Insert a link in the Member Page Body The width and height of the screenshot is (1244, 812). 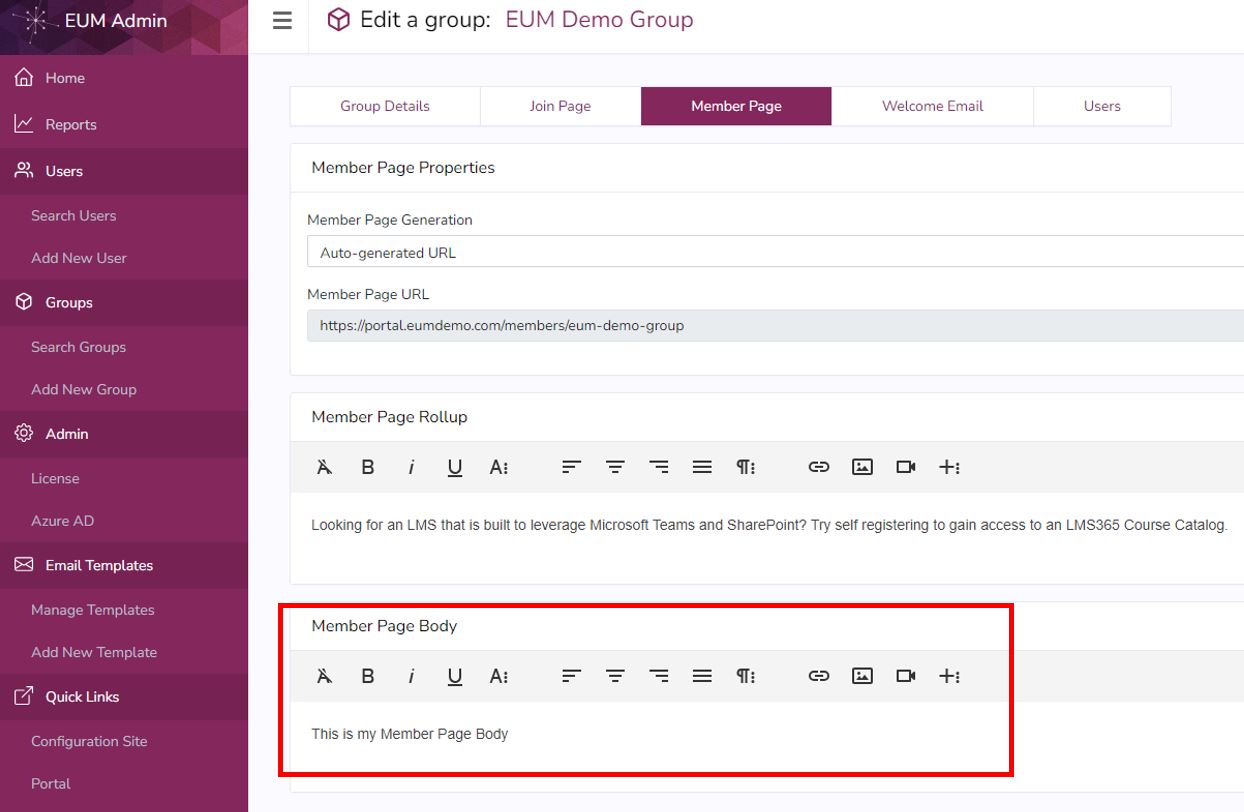click(x=818, y=675)
